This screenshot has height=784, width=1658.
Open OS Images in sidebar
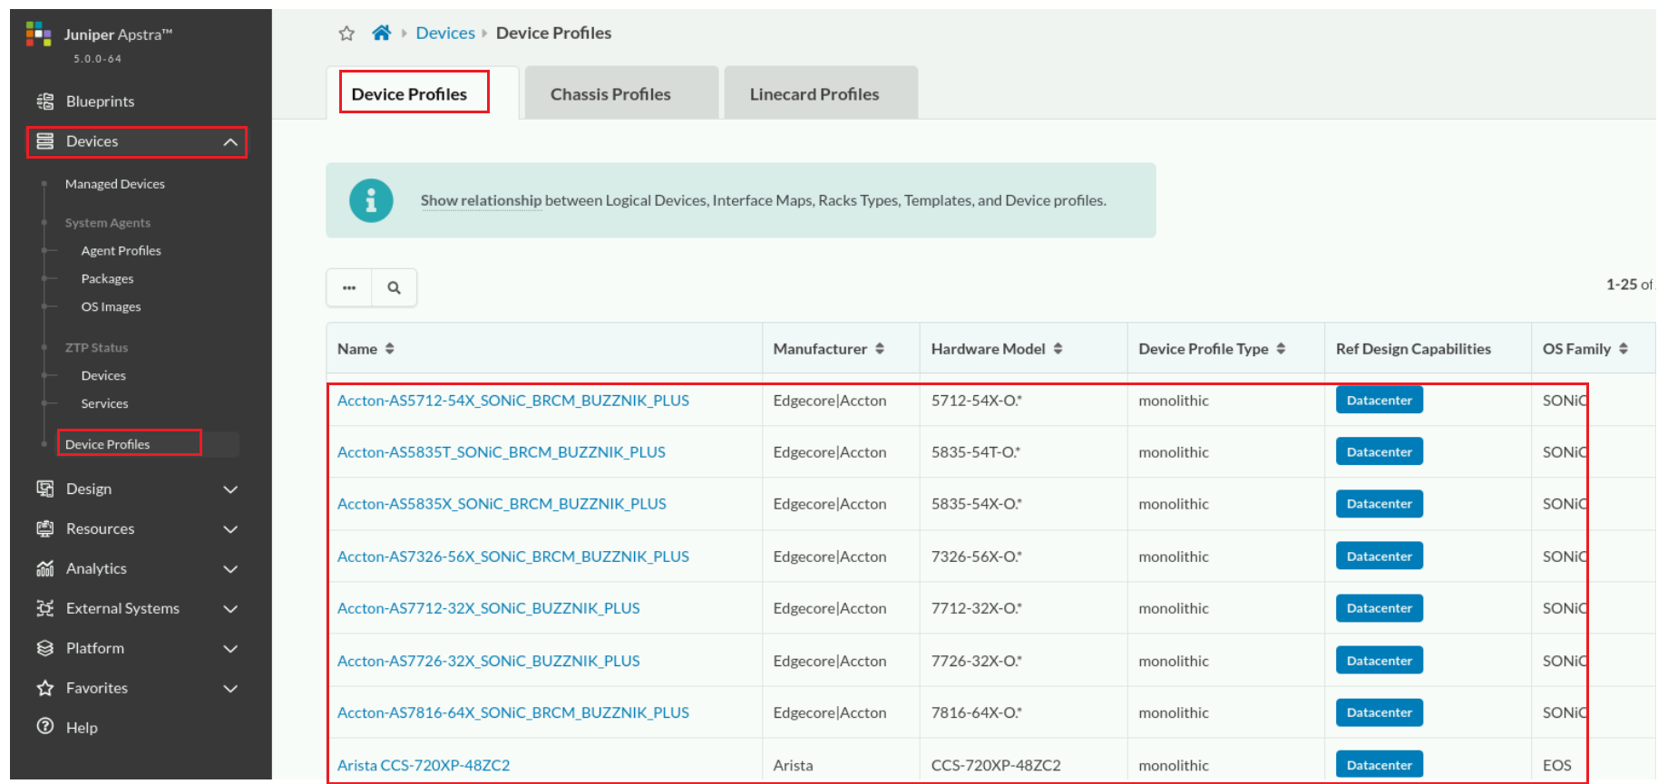click(x=111, y=307)
